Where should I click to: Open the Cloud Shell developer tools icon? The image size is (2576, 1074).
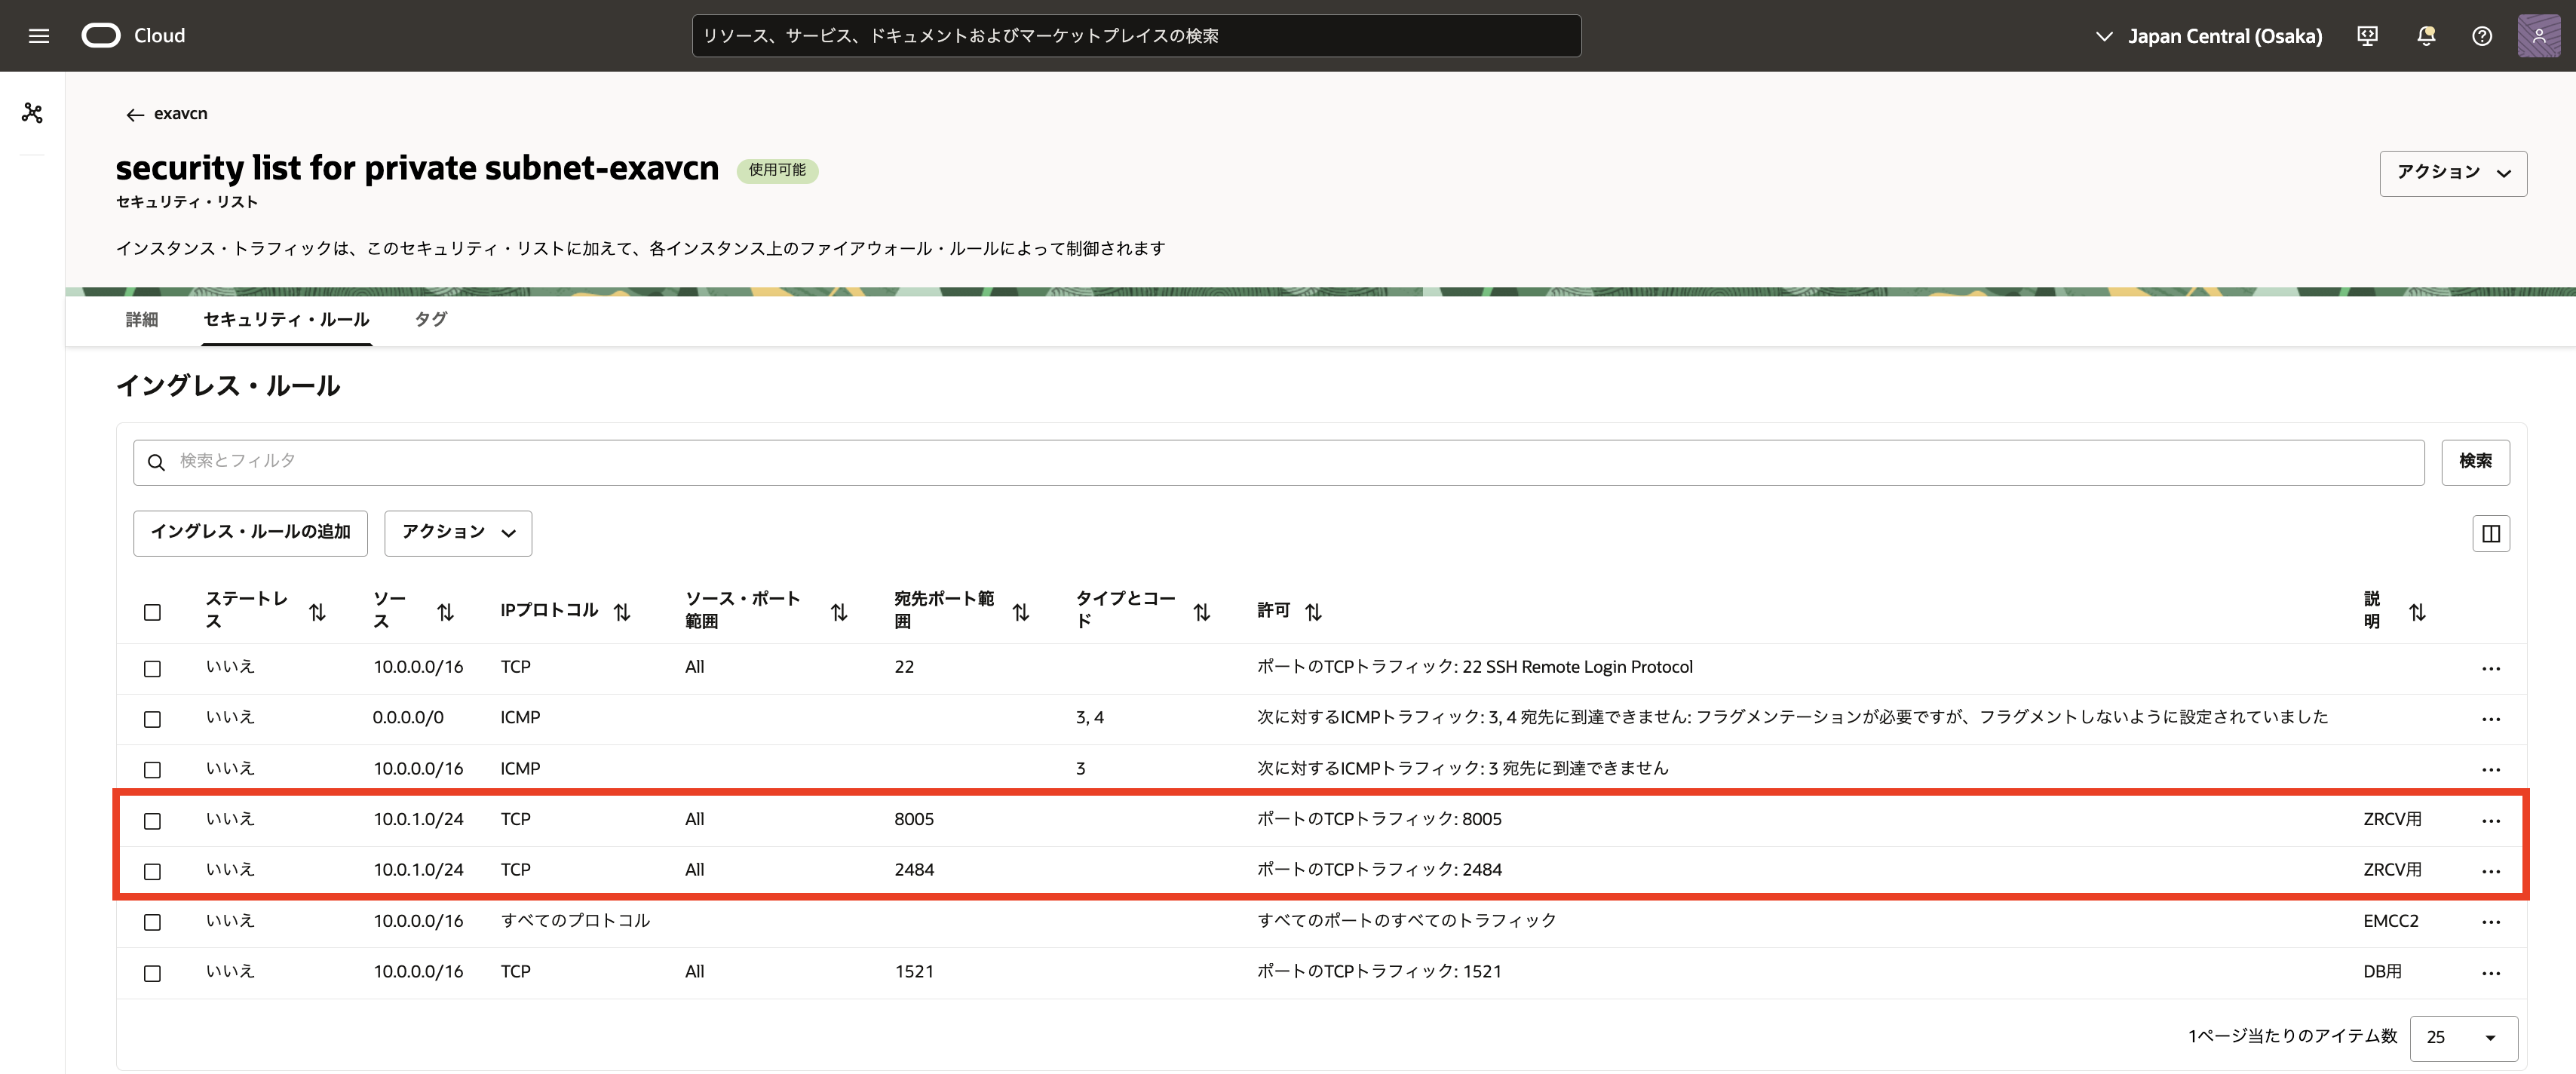pyautogui.click(x=2367, y=36)
